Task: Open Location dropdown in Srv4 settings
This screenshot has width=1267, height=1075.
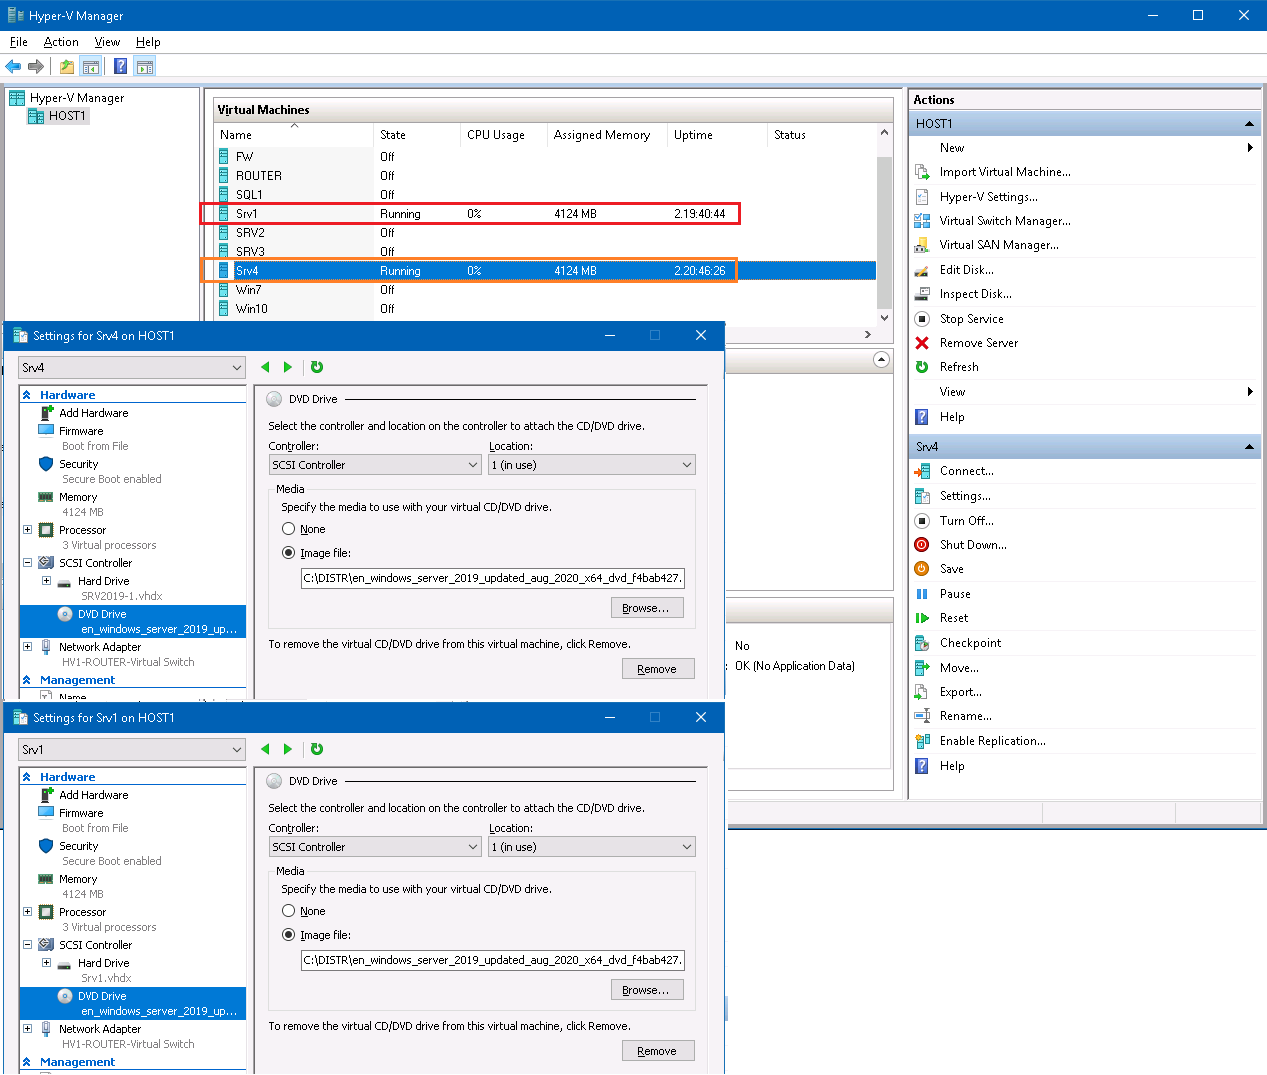Action: 592,465
